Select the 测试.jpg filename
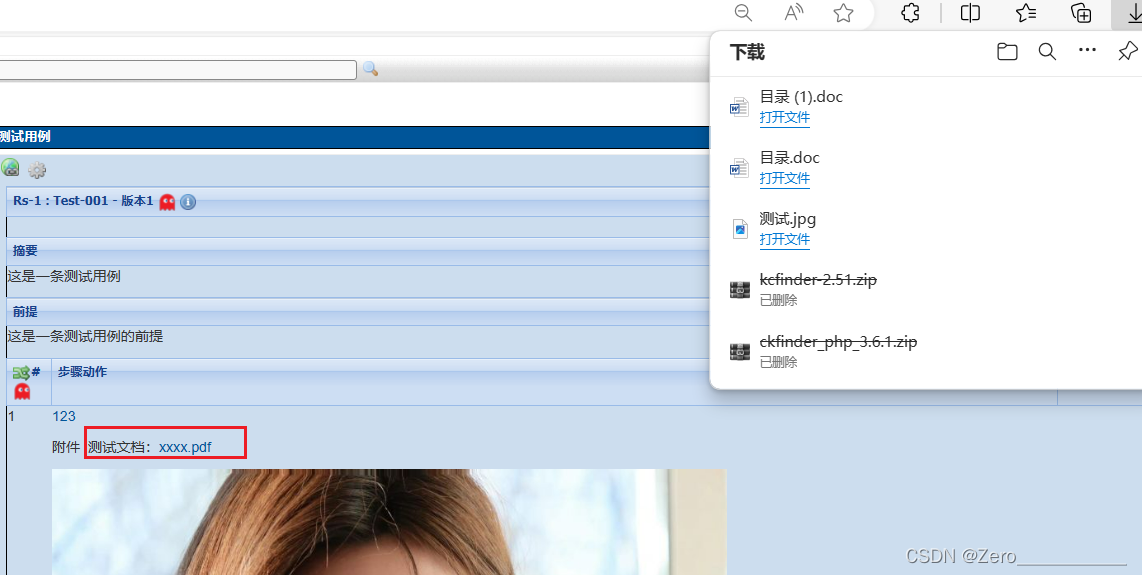 [787, 219]
